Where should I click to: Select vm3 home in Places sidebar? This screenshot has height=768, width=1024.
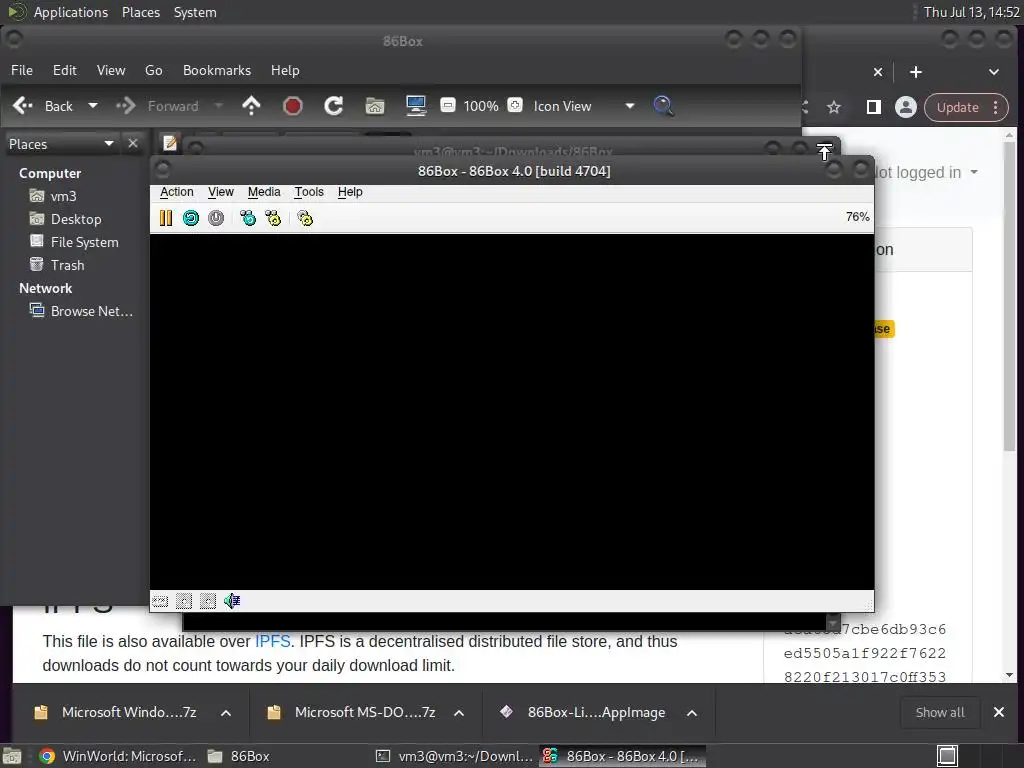[63, 196]
